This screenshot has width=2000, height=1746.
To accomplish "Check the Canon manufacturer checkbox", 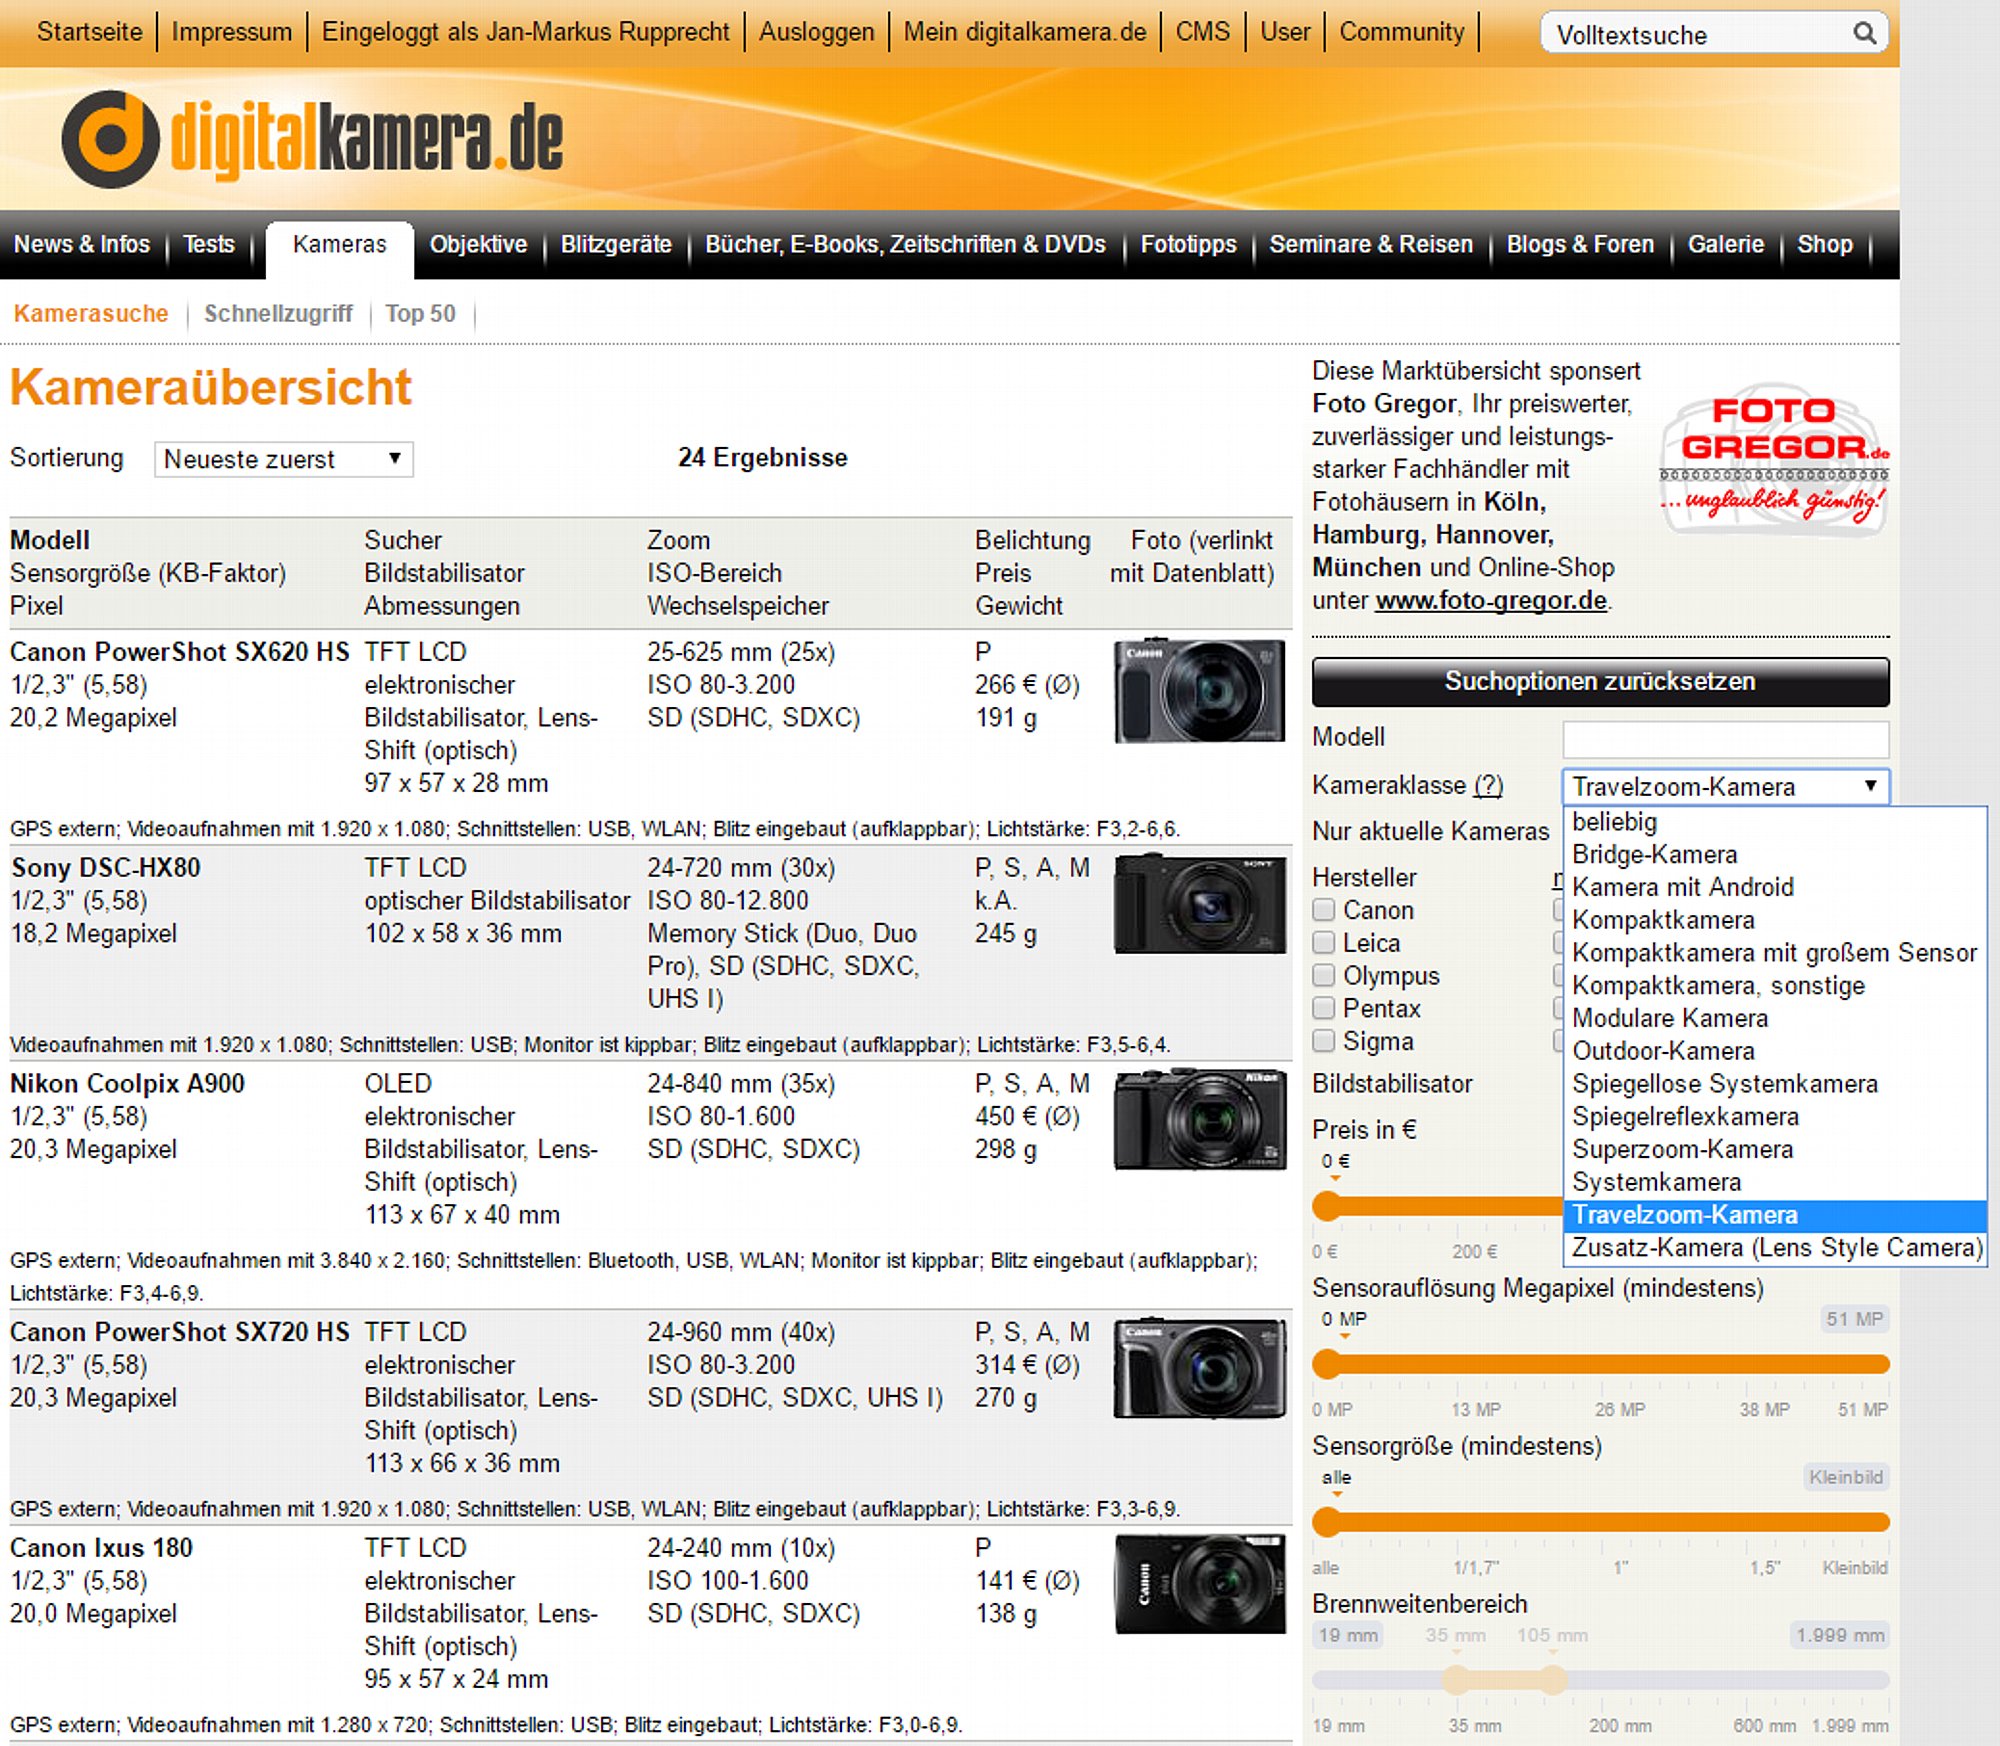I will (x=1324, y=910).
